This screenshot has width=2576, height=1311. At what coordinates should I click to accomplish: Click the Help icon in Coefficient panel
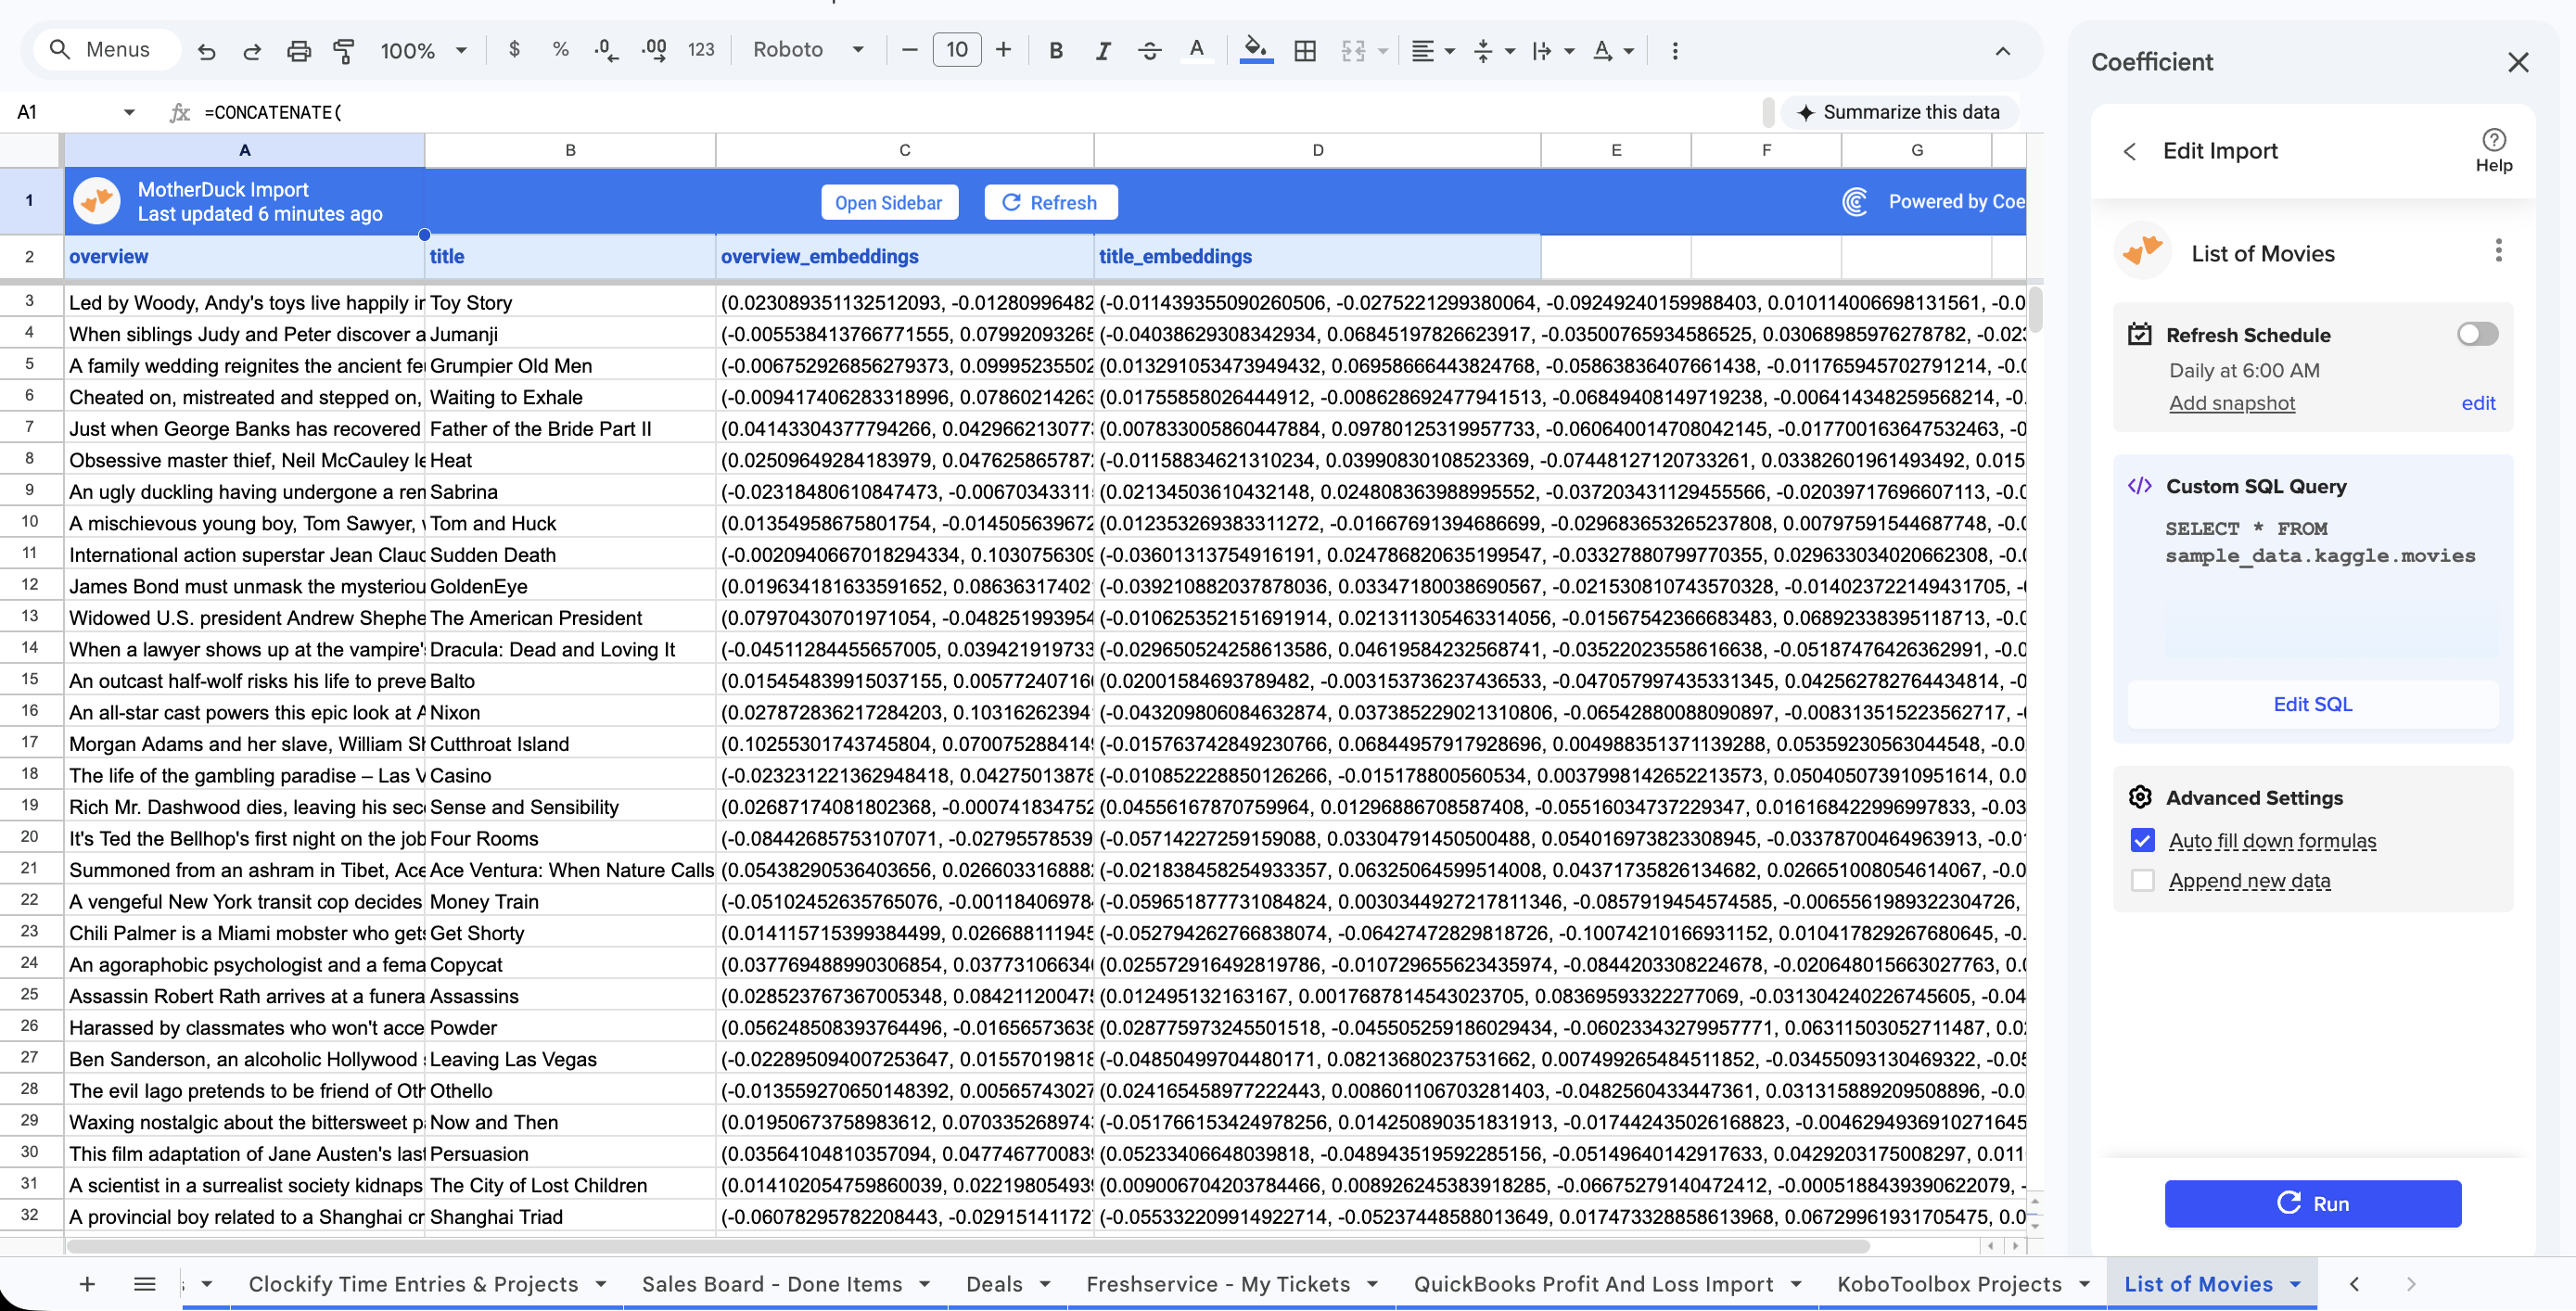[x=2493, y=150]
